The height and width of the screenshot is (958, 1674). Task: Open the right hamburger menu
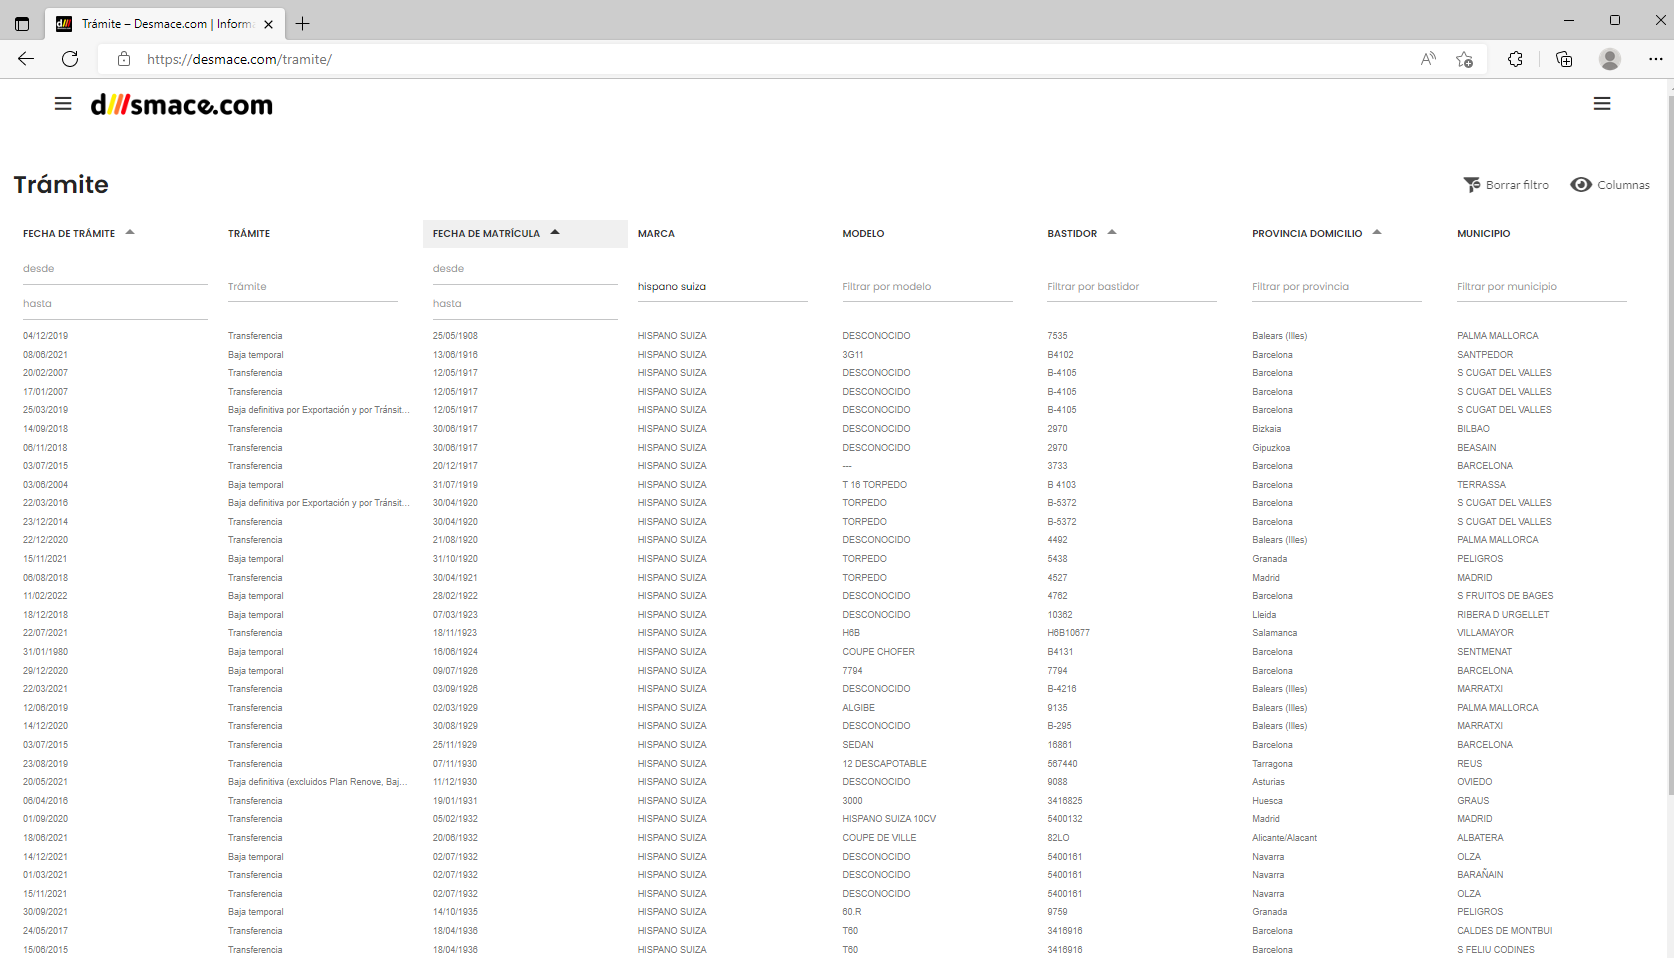click(1602, 103)
